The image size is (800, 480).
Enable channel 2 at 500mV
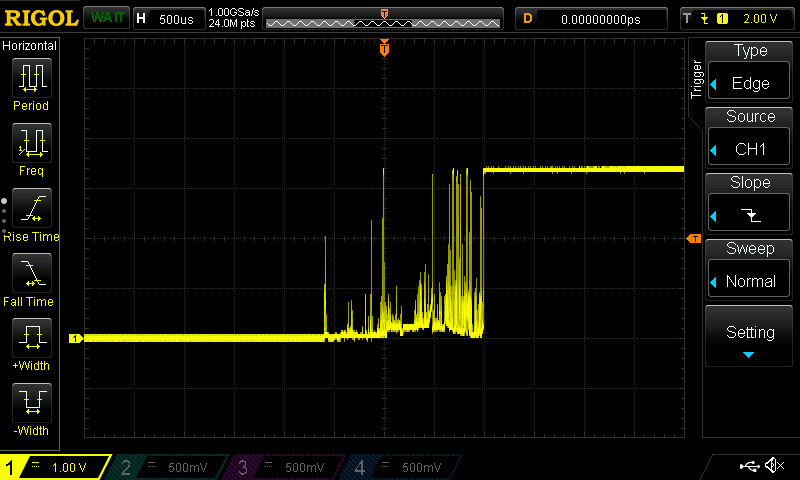(170, 467)
